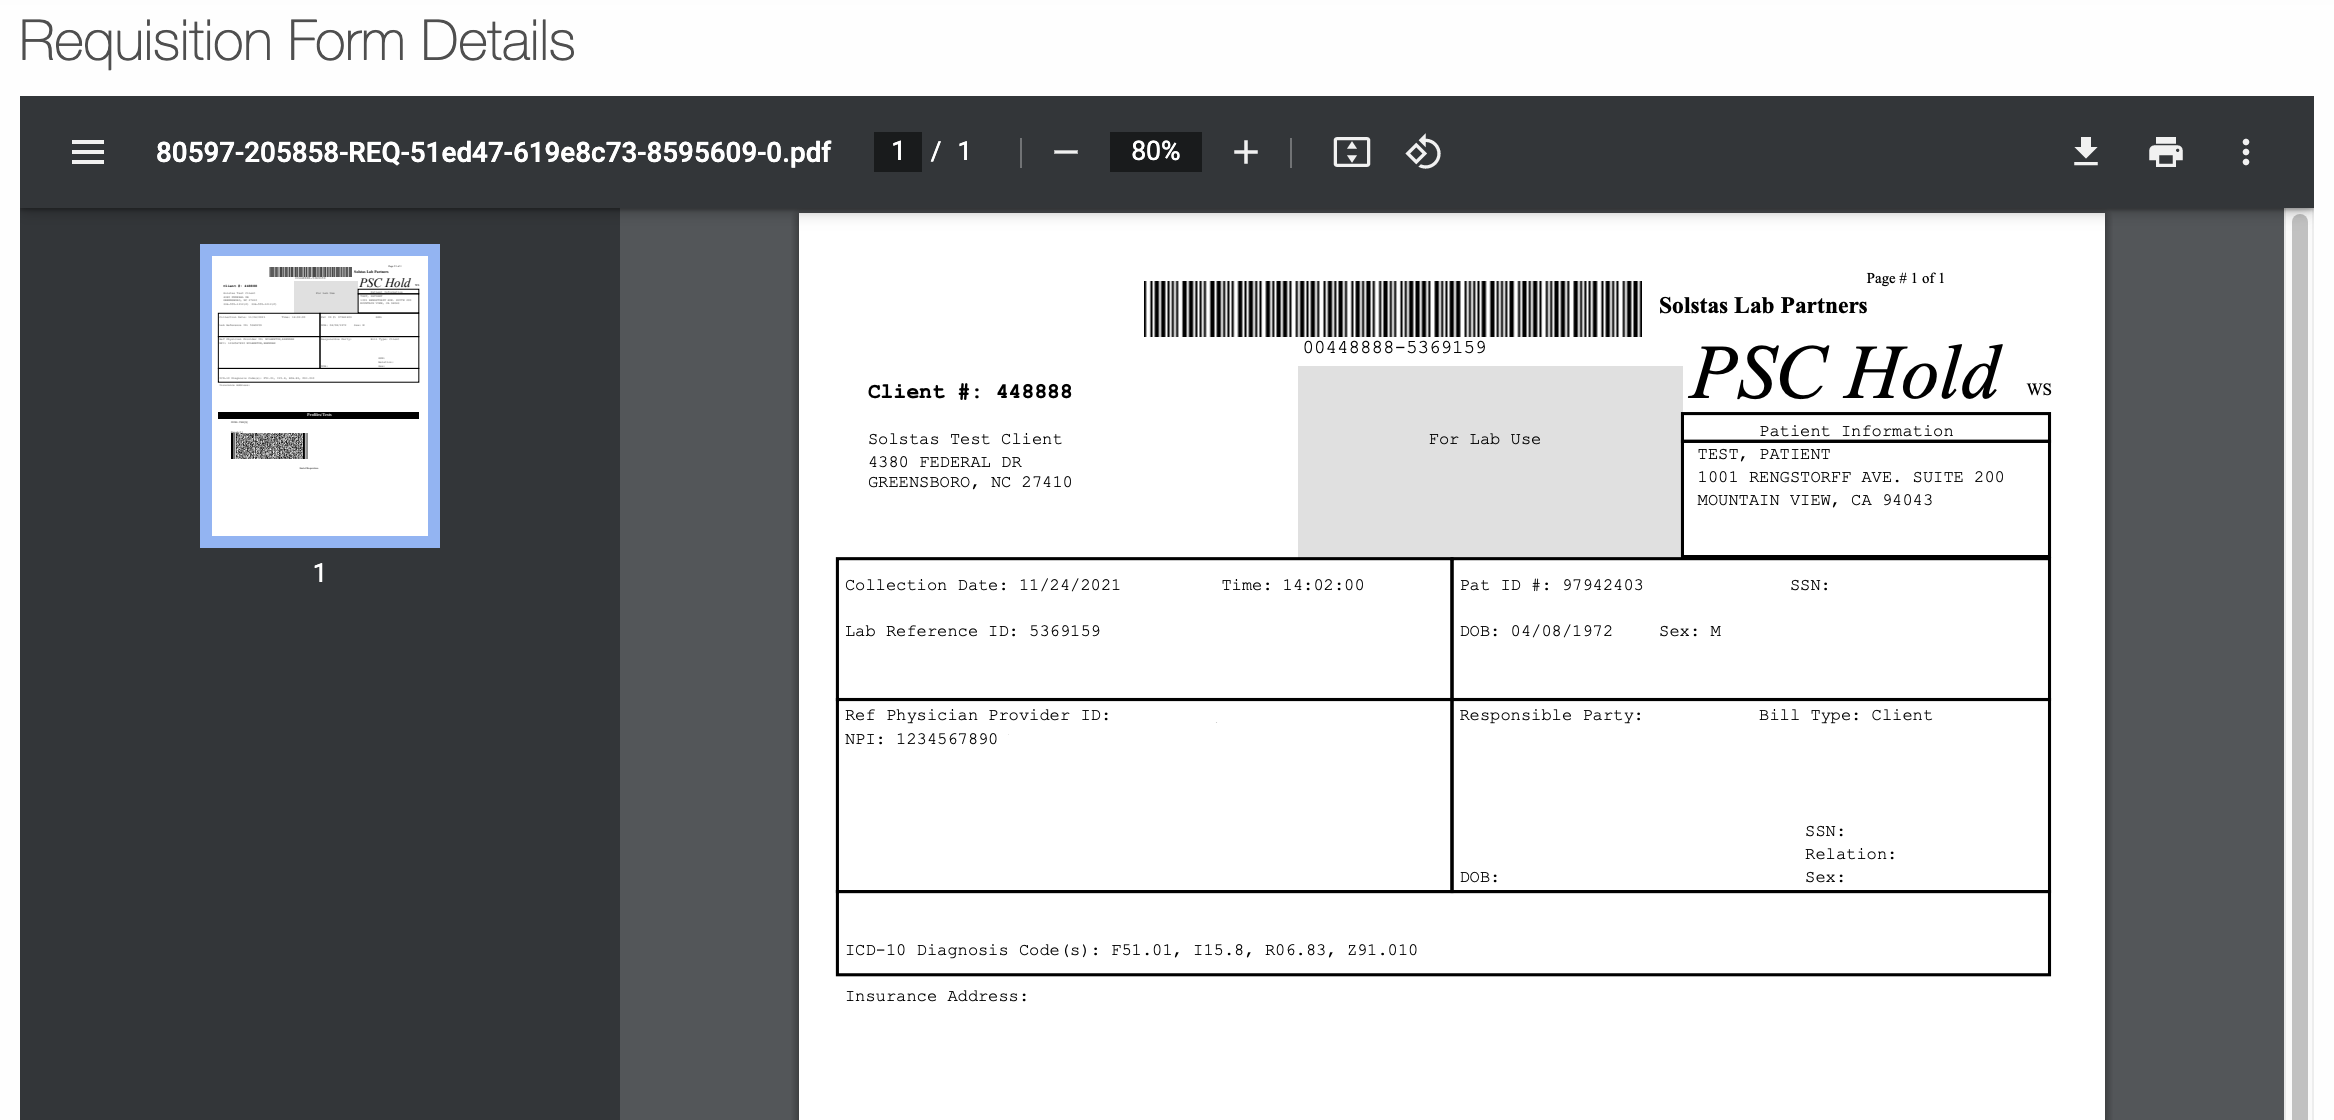Click the Solstas Test Client text

[964, 439]
